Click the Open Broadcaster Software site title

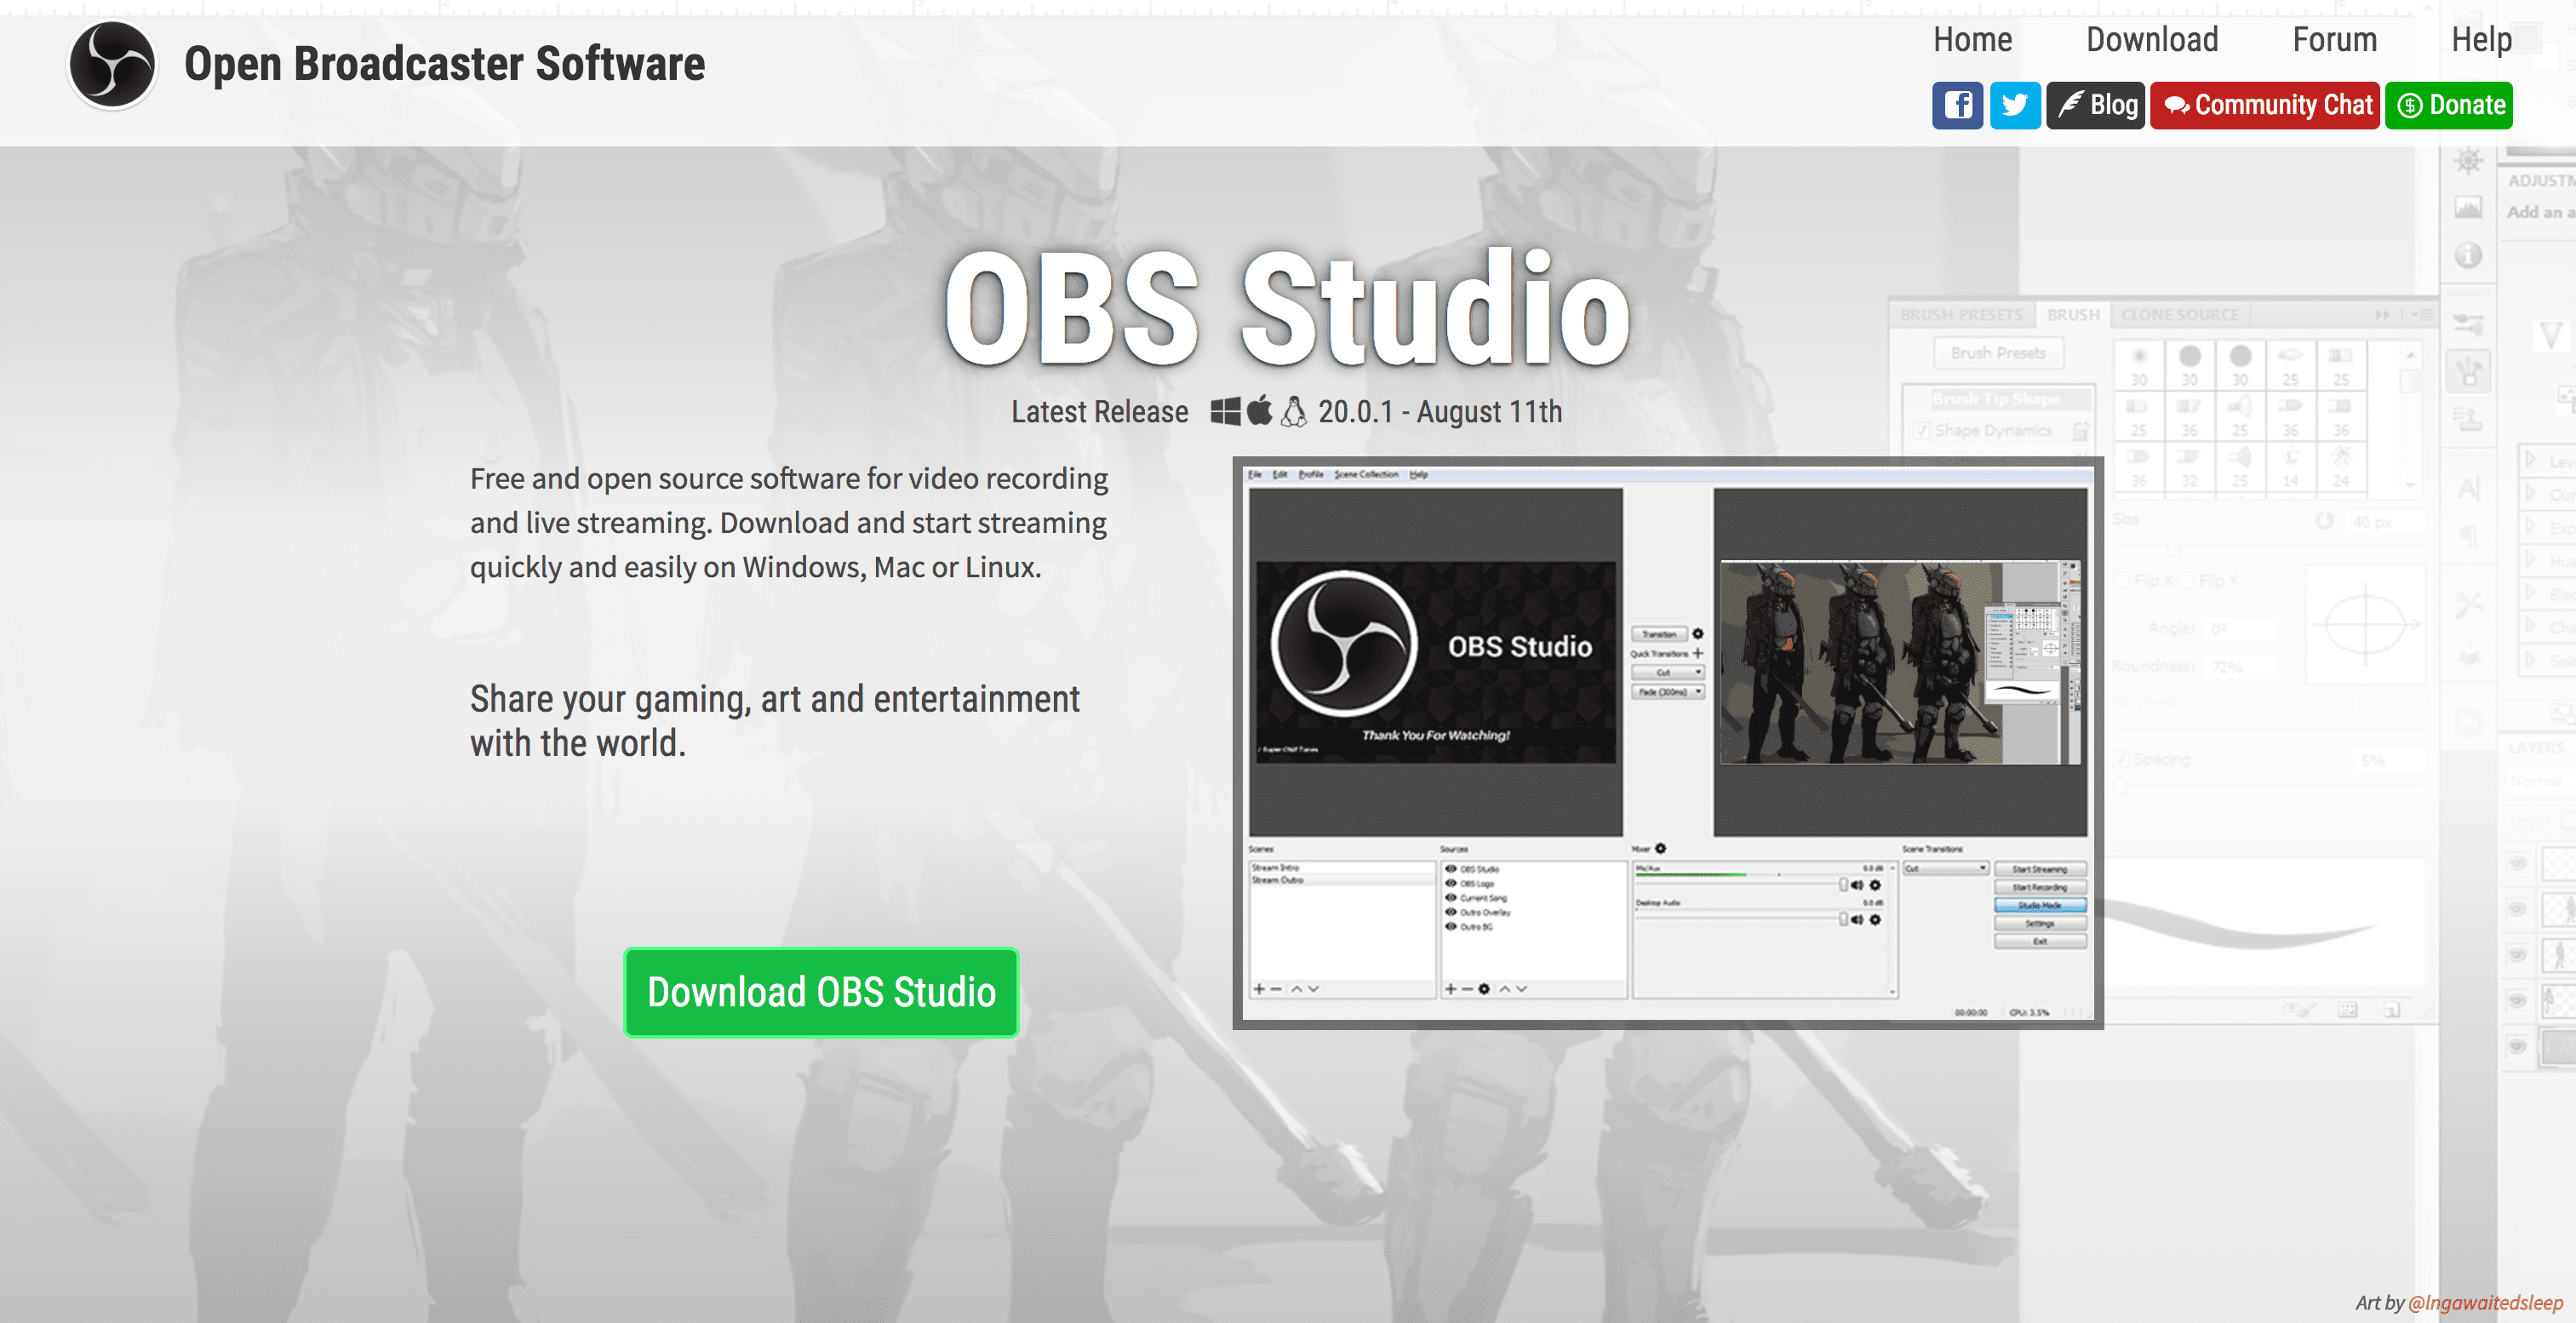[444, 64]
